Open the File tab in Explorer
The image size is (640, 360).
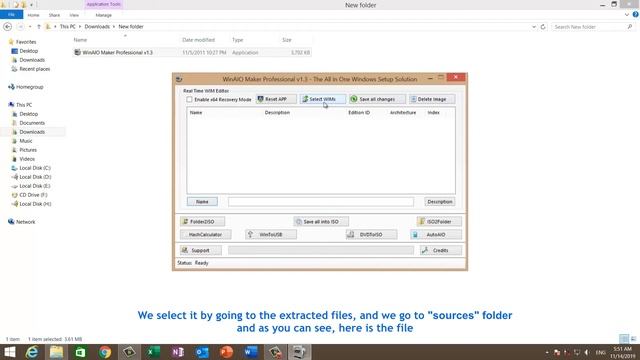tap(11, 15)
